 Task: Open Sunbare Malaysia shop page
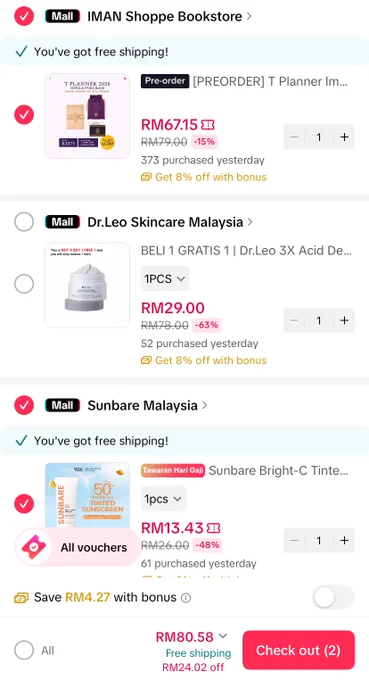pos(147,405)
